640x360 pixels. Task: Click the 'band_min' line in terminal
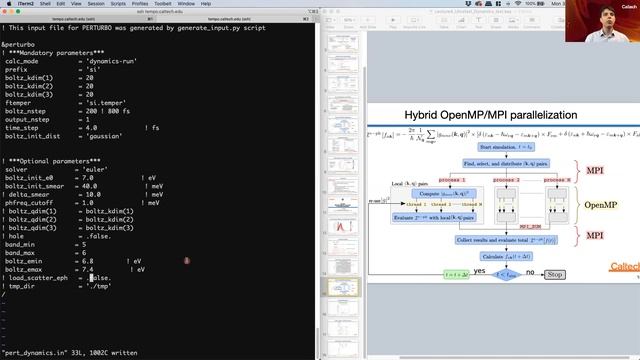[45, 244]
